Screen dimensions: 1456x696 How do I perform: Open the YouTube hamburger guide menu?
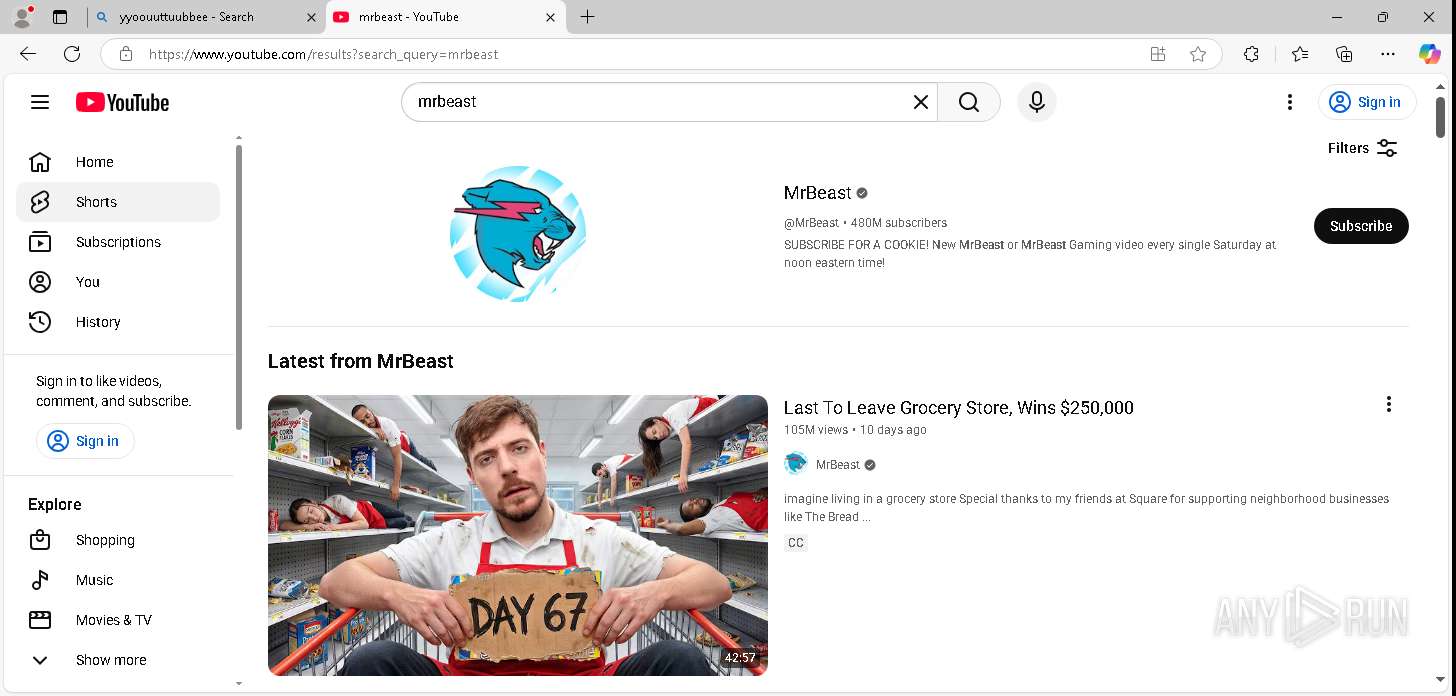point(40,102)
